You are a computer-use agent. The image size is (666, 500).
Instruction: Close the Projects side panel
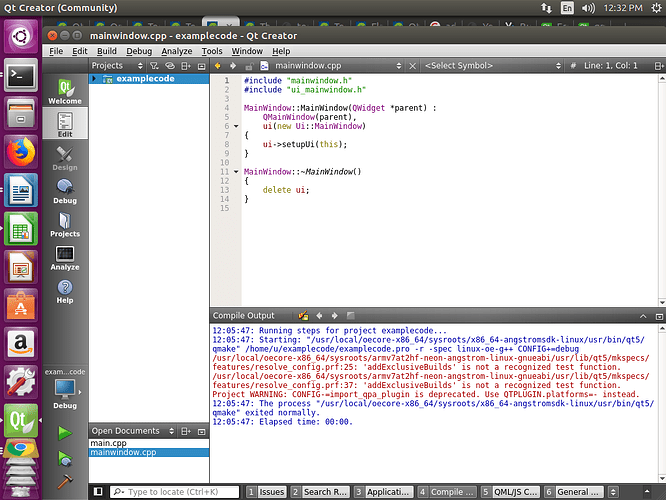click(x=202, y=66)
